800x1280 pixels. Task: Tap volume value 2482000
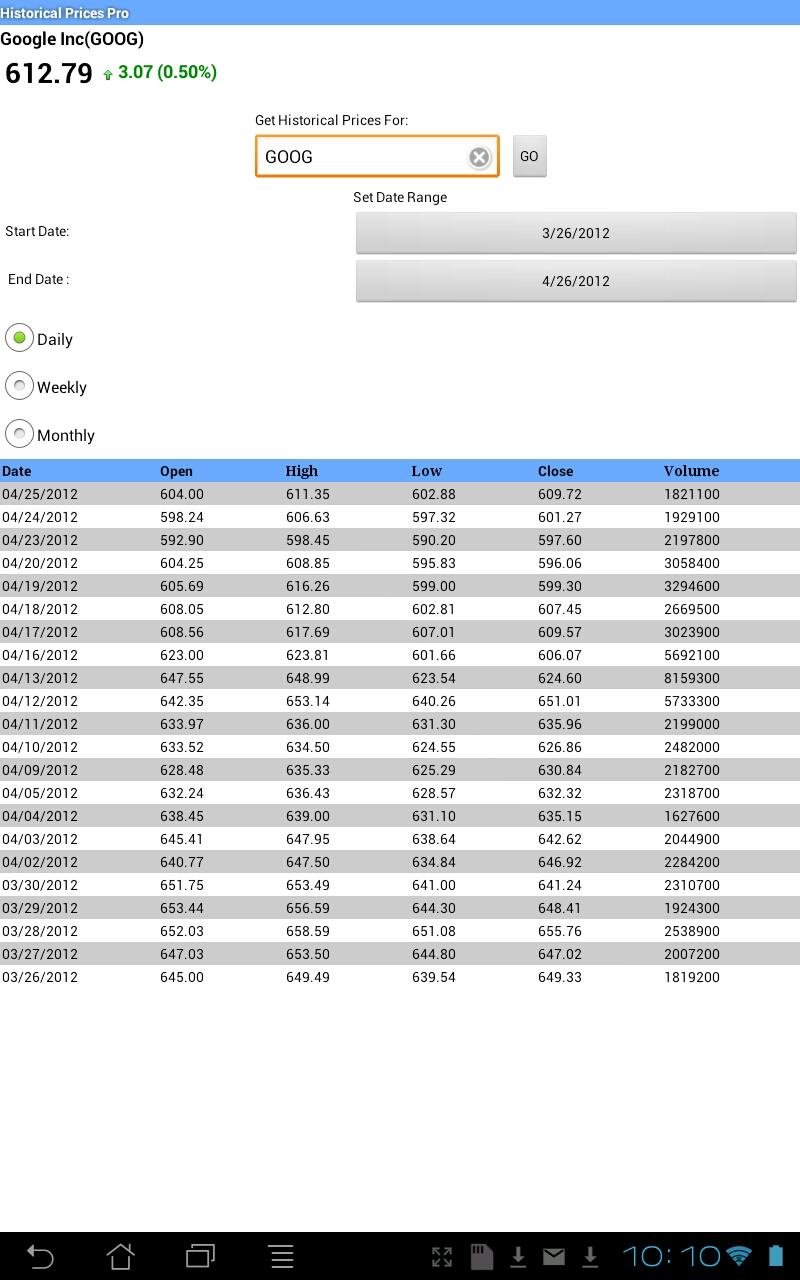(692, 747)
